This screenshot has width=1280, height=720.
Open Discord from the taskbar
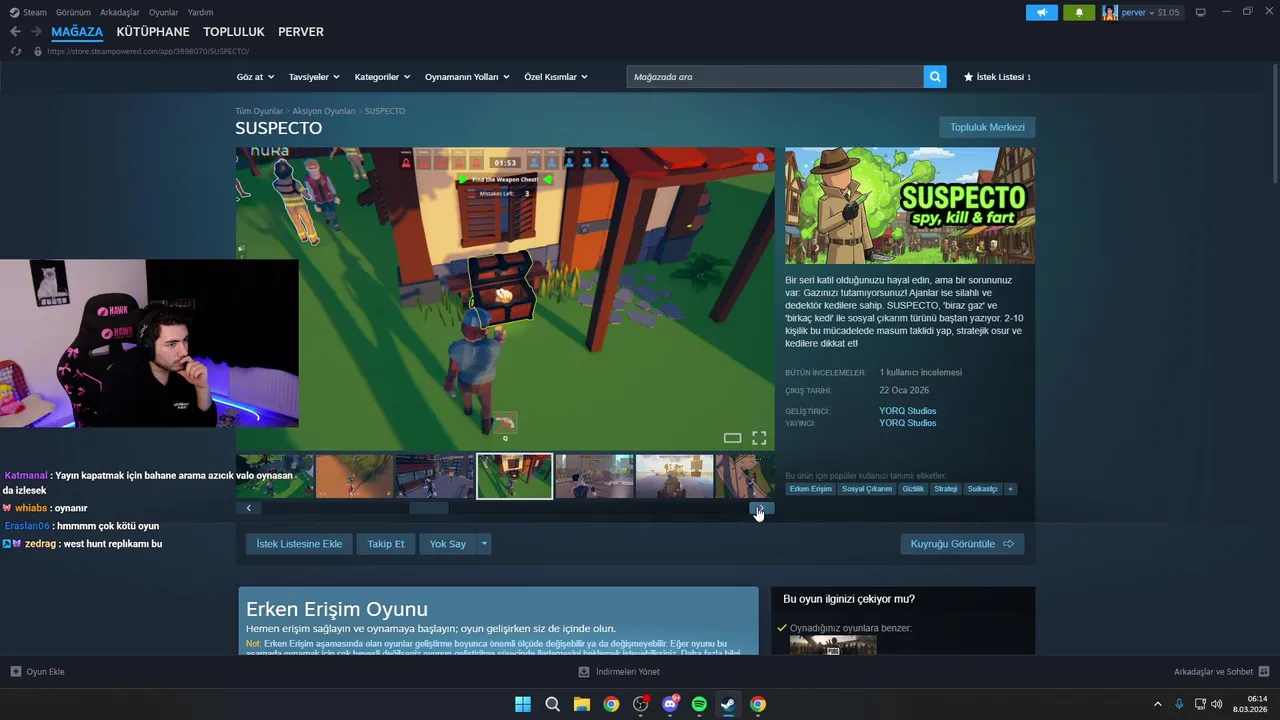tap(670, 704)
